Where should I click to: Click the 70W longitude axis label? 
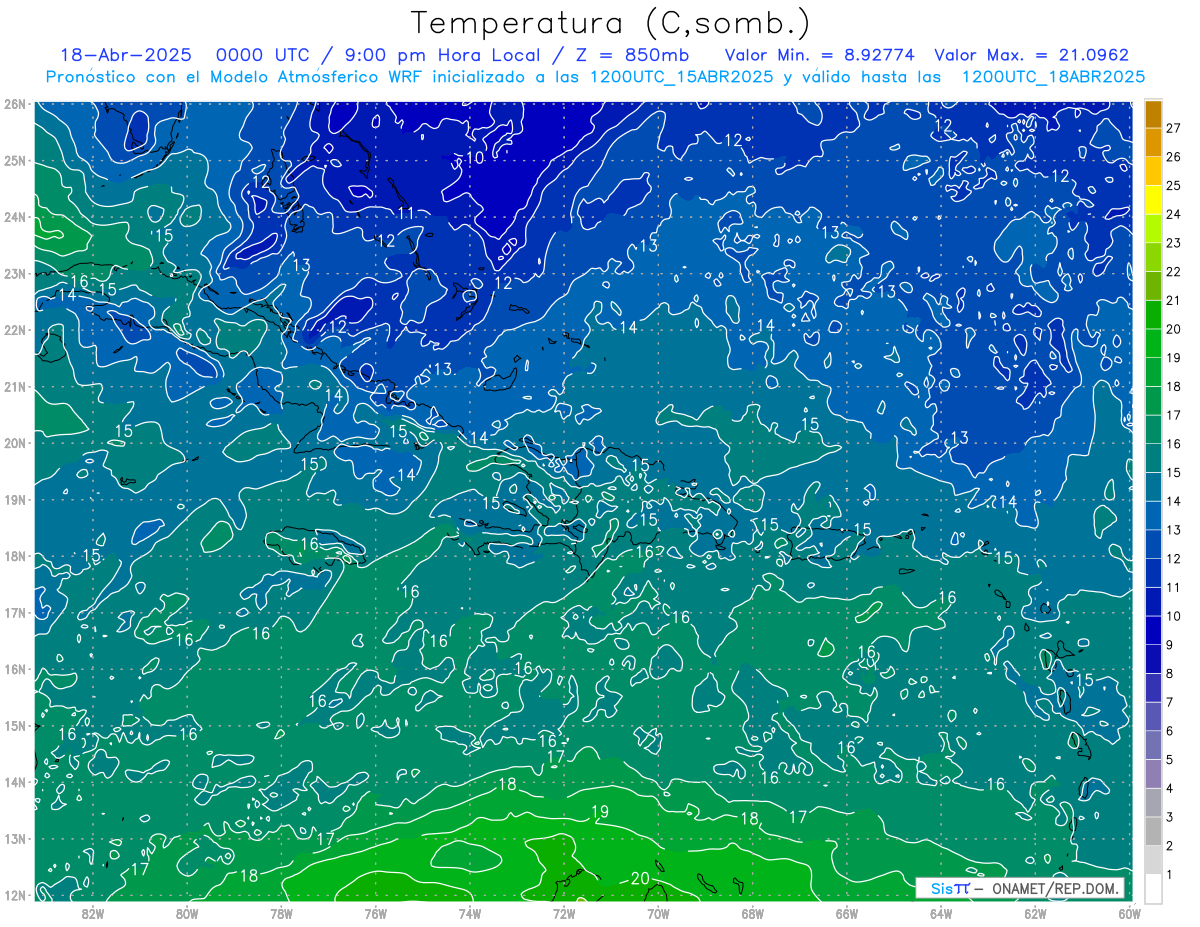coord(658,914)
